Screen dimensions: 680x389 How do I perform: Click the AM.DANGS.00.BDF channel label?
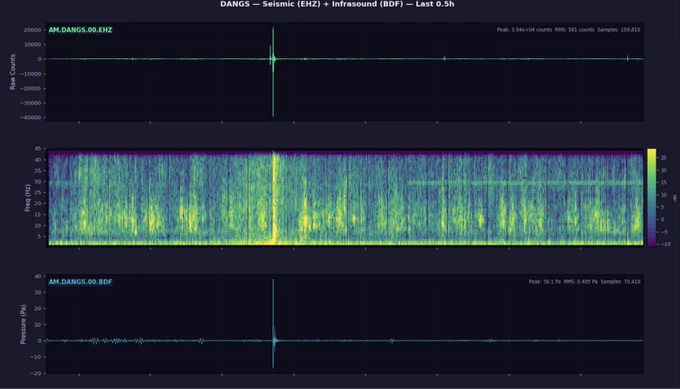point(80,282)
